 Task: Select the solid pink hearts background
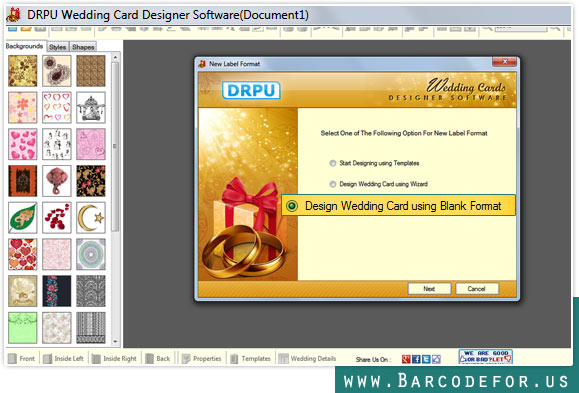click(23, 144)
